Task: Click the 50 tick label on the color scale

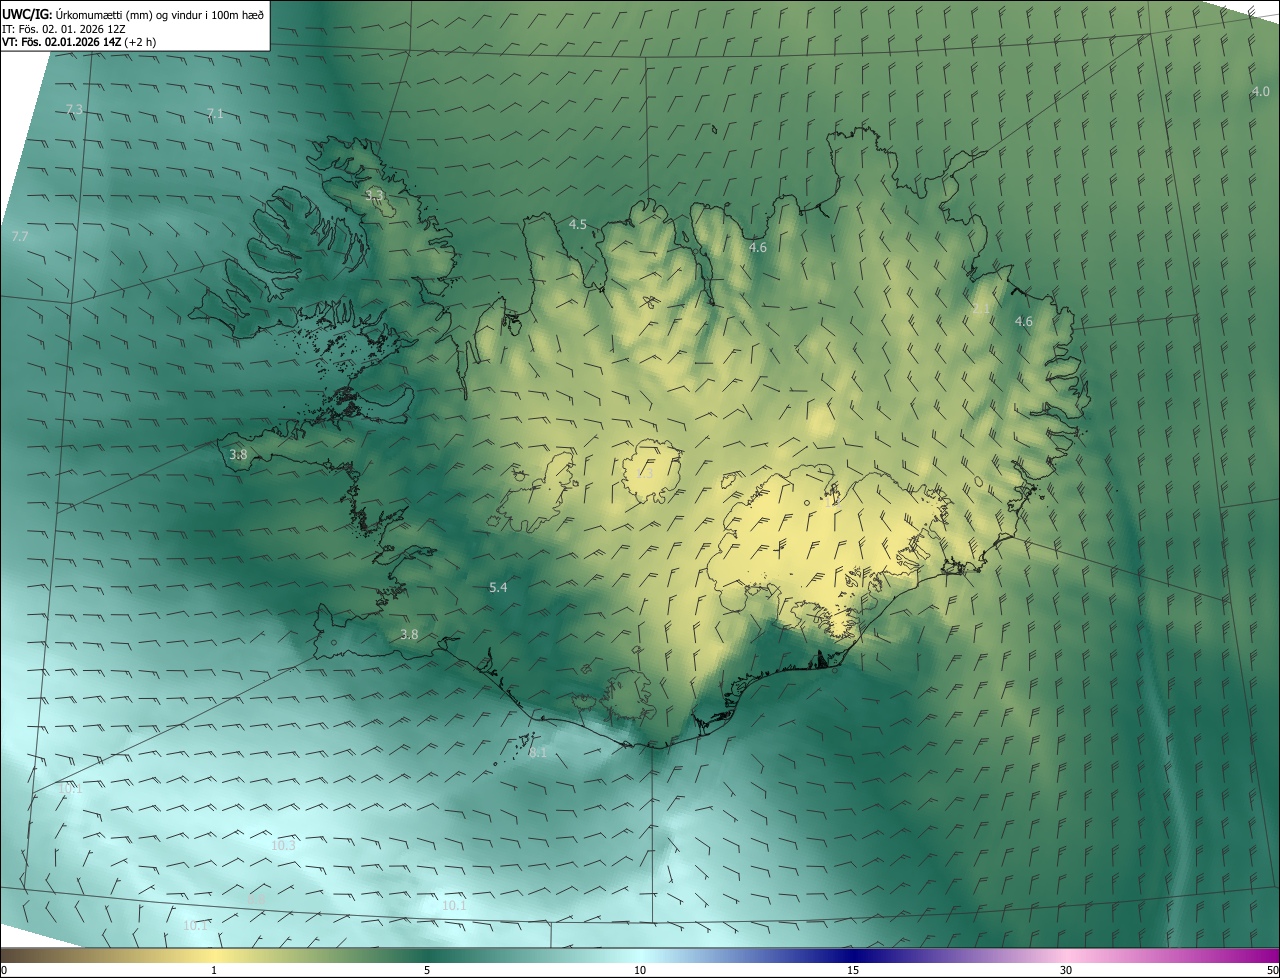Action: point(1272,971)
